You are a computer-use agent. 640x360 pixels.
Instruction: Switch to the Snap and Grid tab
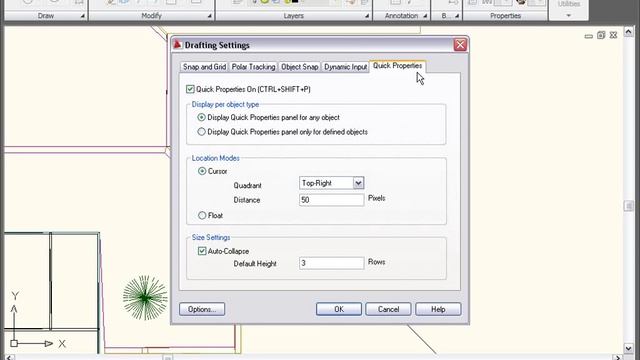(x=204, y=67)
